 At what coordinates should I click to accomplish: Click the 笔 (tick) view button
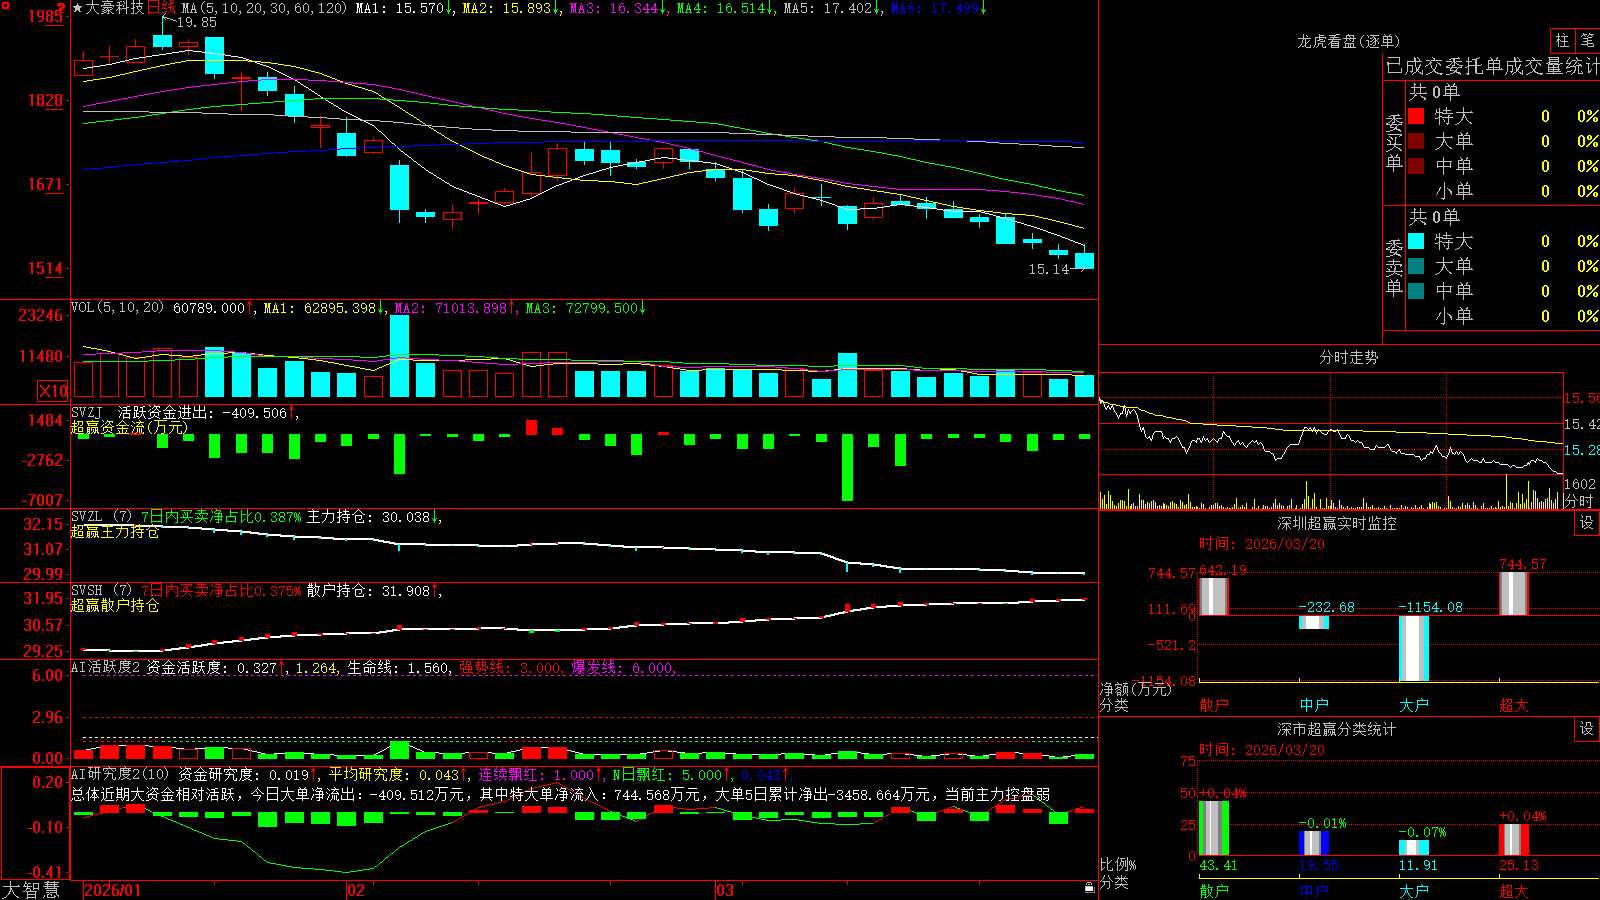pyautogui.click(x=1588, y=41)
